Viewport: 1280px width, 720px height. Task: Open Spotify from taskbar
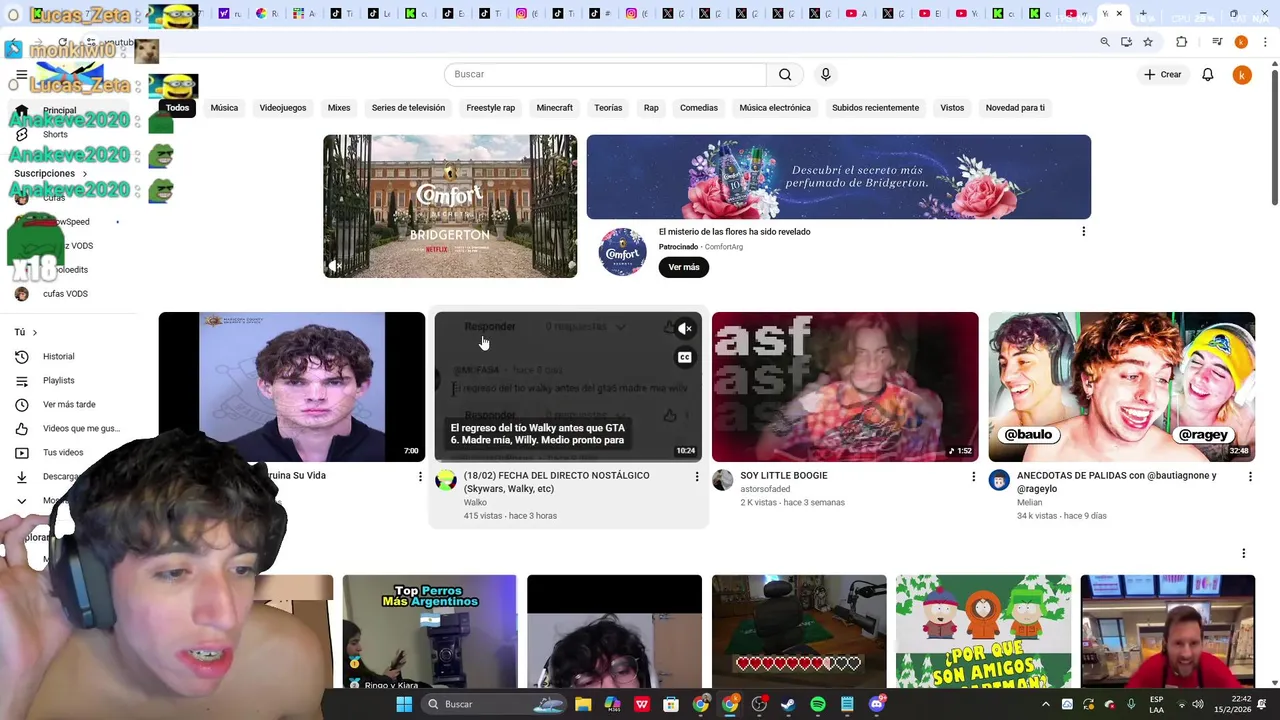tap(818, 704)
